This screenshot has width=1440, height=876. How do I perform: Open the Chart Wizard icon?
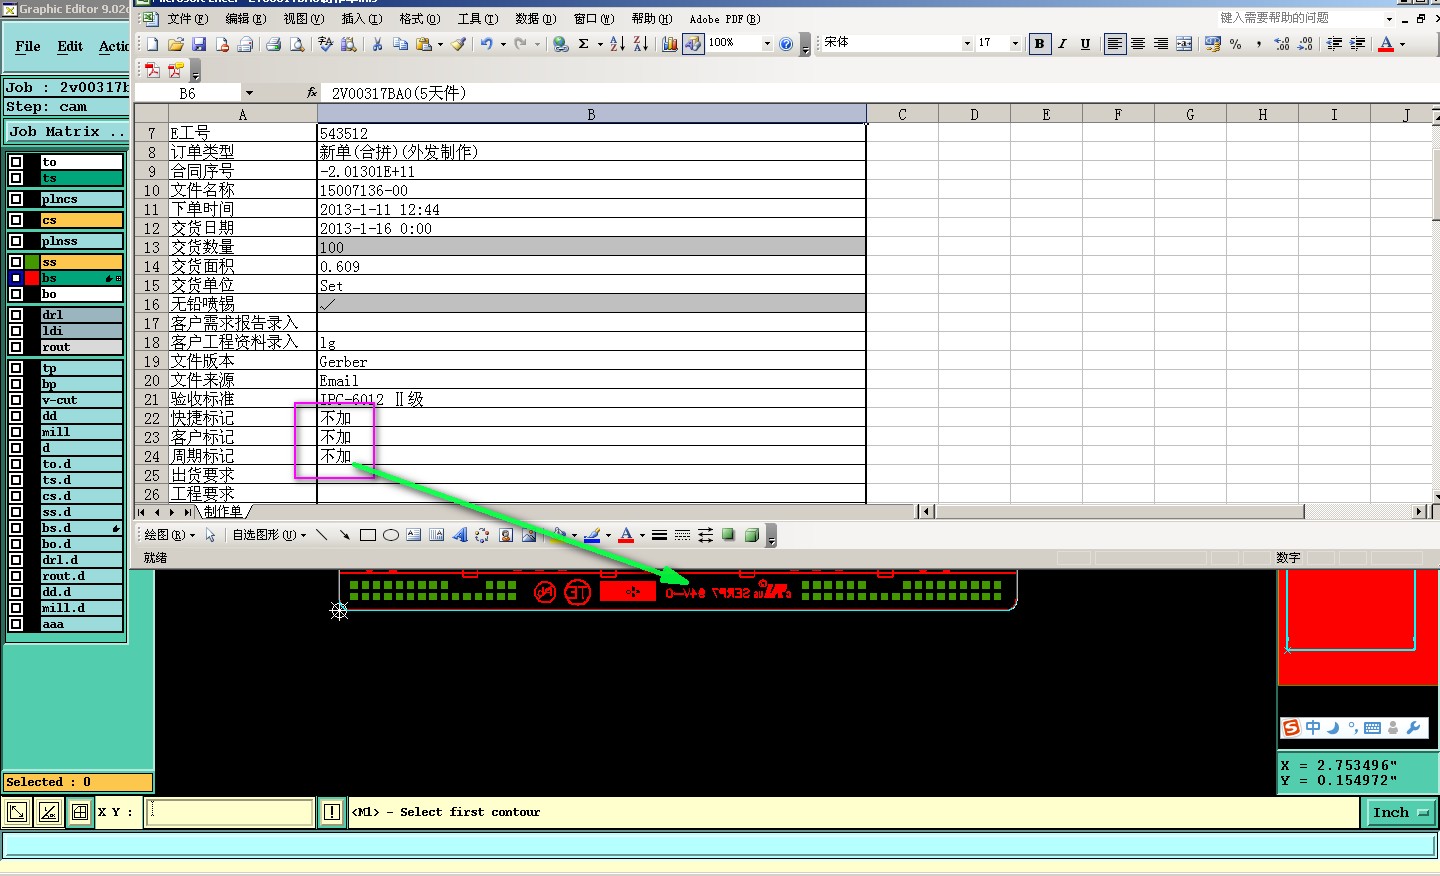(x=669, y=44)
